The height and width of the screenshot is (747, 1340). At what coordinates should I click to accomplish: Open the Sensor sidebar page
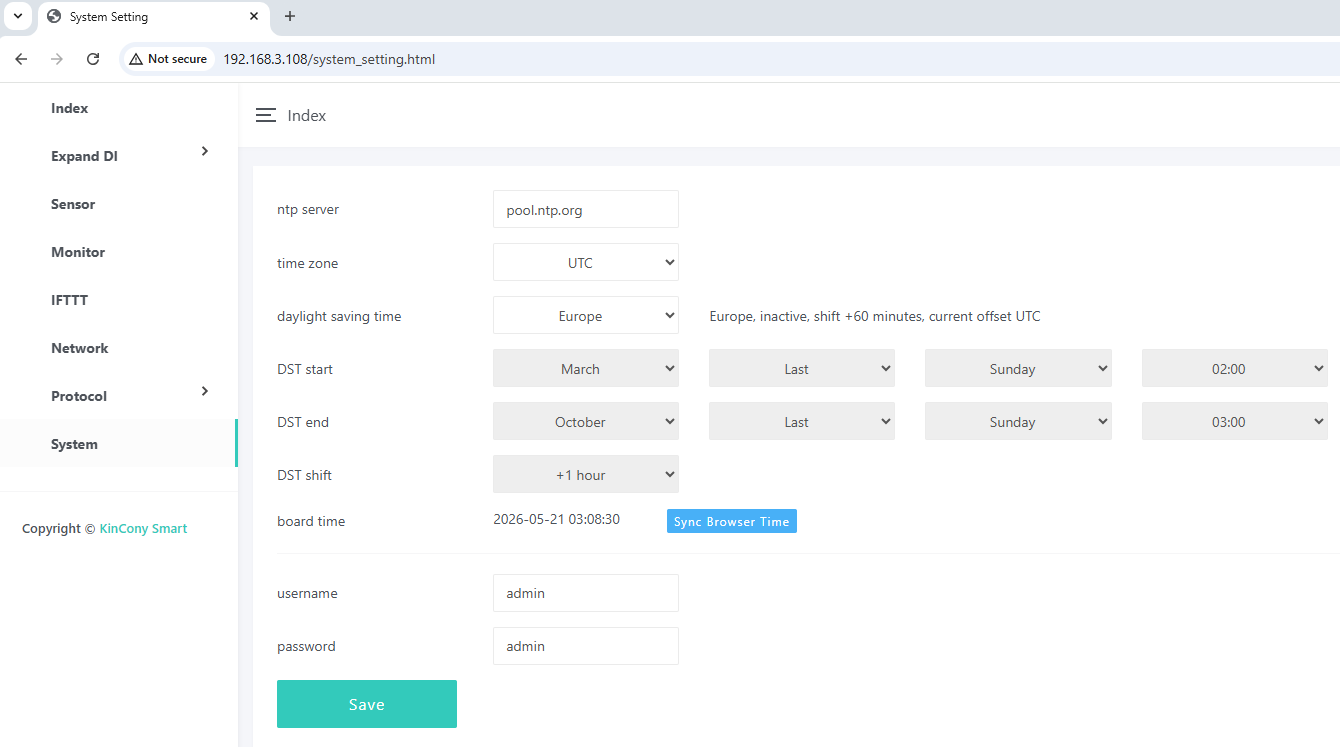[73, 204]
